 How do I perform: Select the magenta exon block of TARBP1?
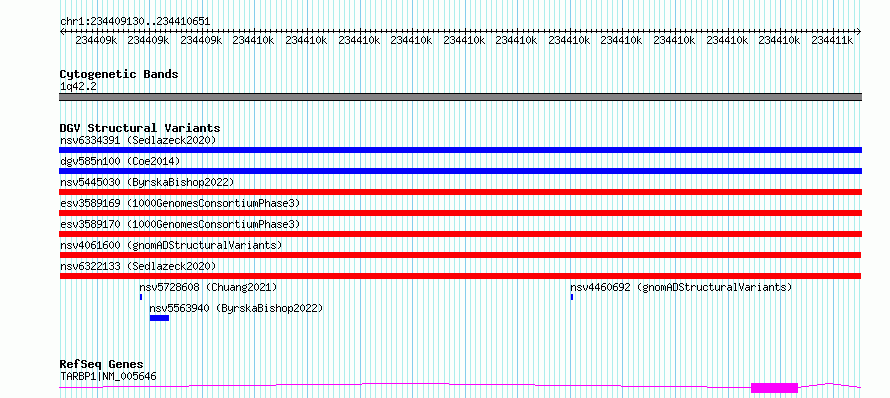(x=774, y=388)
